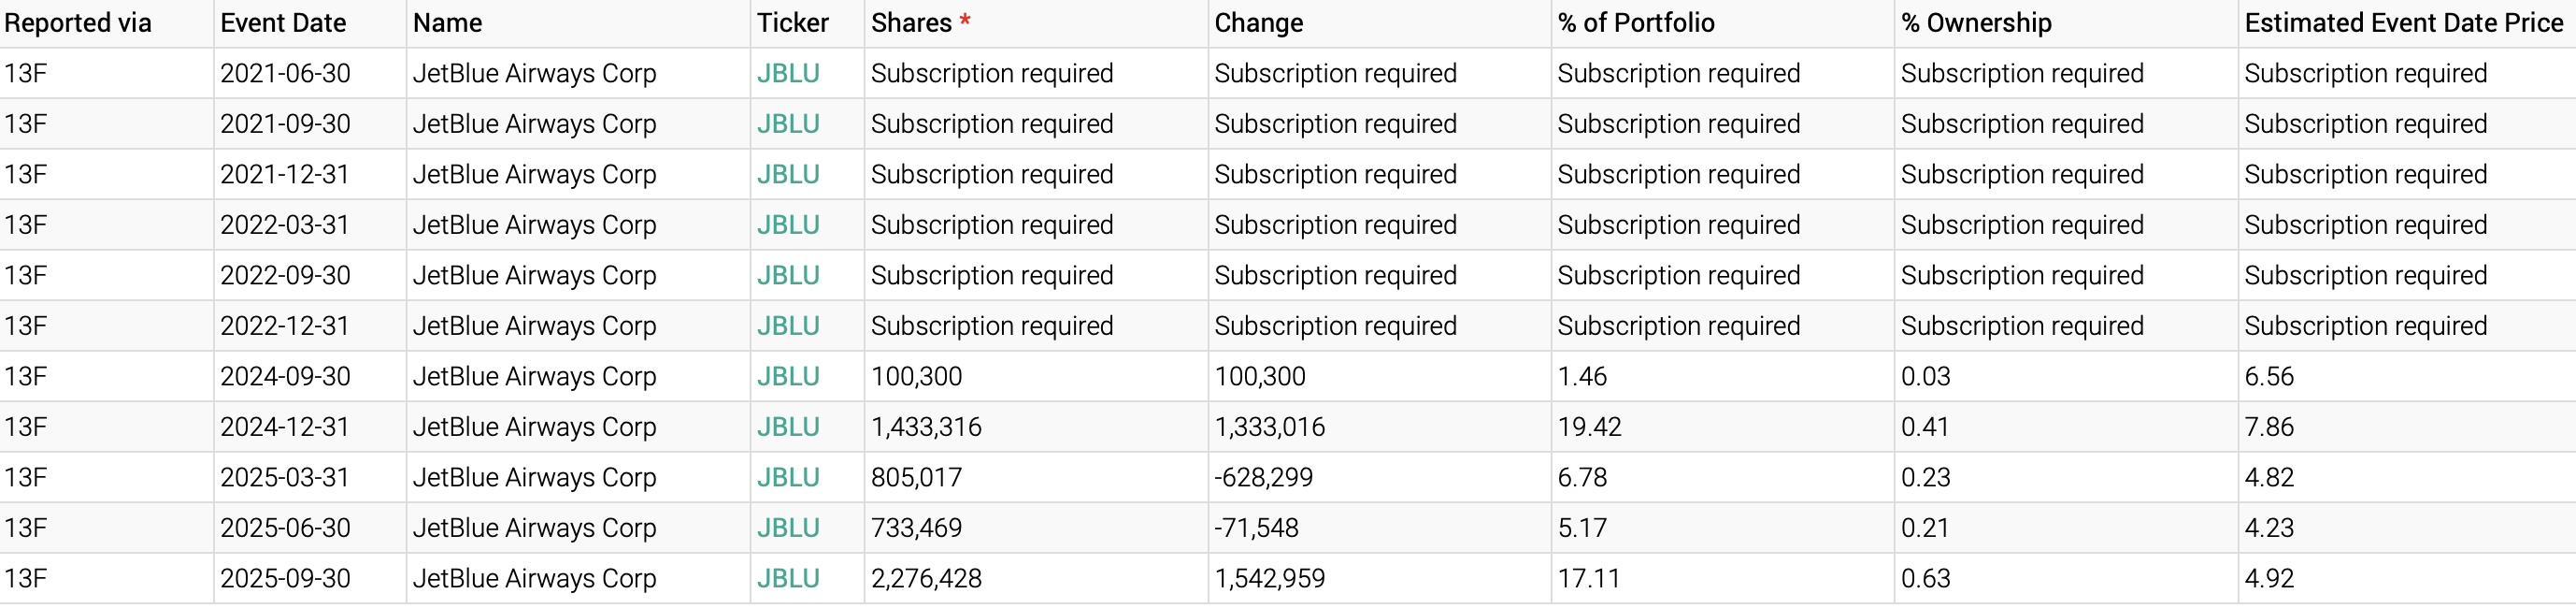
Task: Follow JBLU ticker in 2022-09-30 row
Action: click(788, 275)
